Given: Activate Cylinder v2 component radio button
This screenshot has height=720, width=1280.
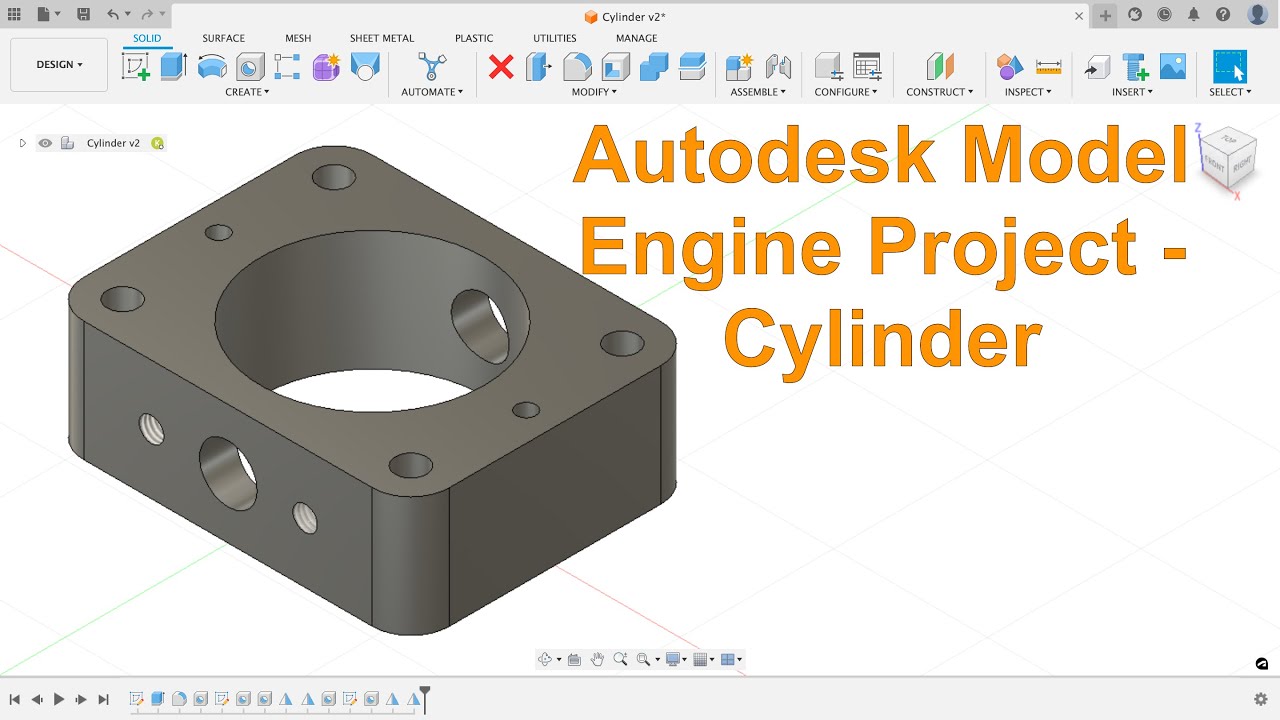Looking at the screenshot, I should pos(157,143).
